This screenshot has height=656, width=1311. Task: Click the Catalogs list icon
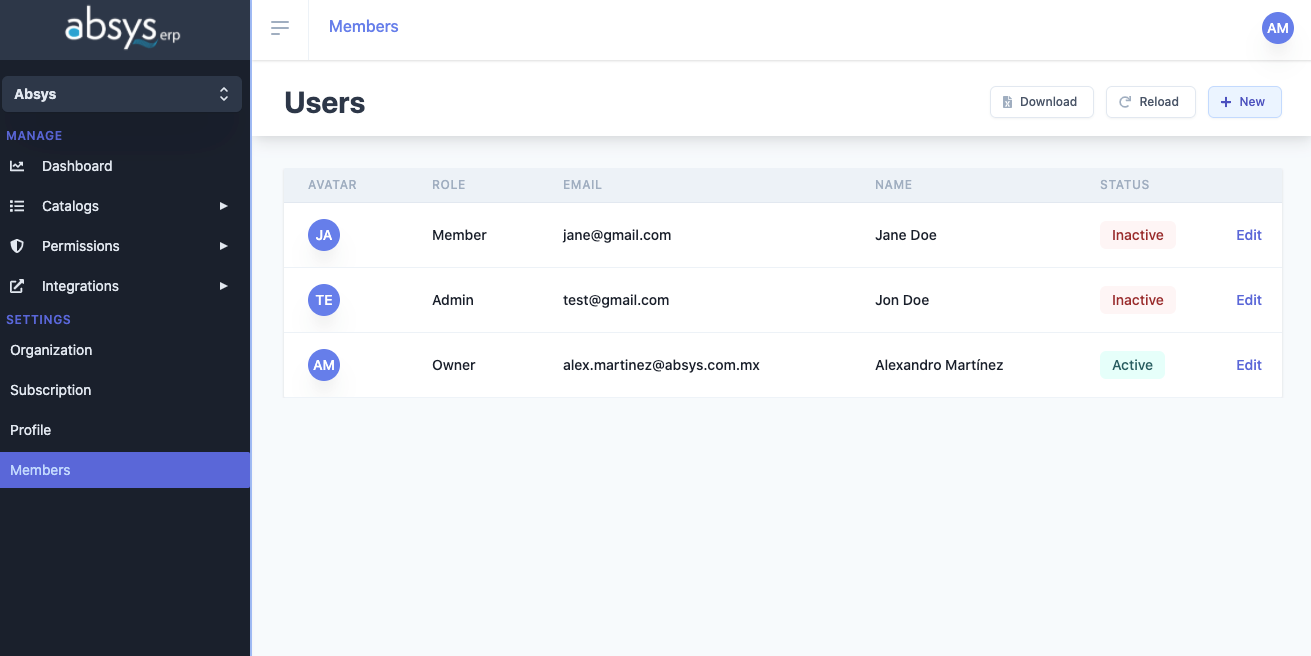(17, 206)
